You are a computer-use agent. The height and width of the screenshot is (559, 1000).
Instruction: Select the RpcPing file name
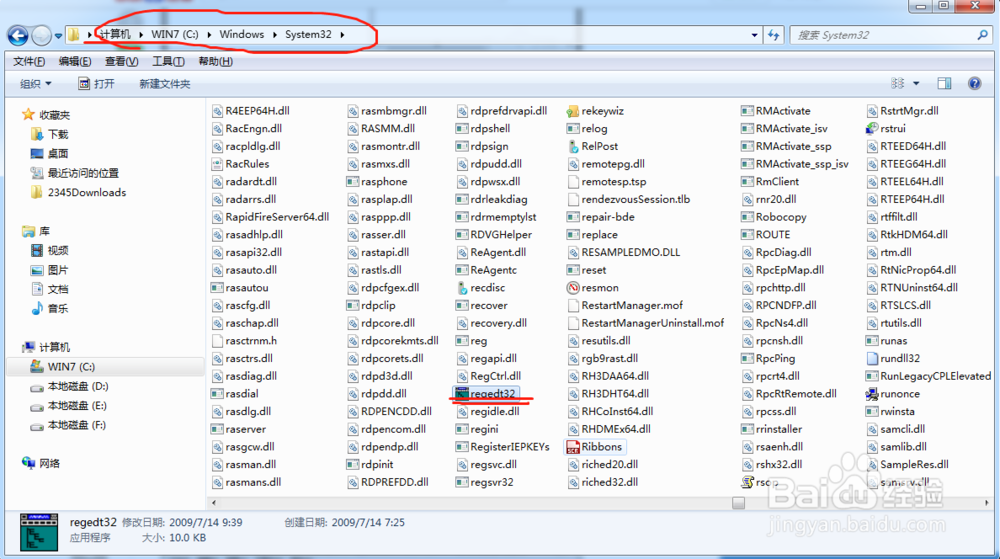(x=775, y=358)
